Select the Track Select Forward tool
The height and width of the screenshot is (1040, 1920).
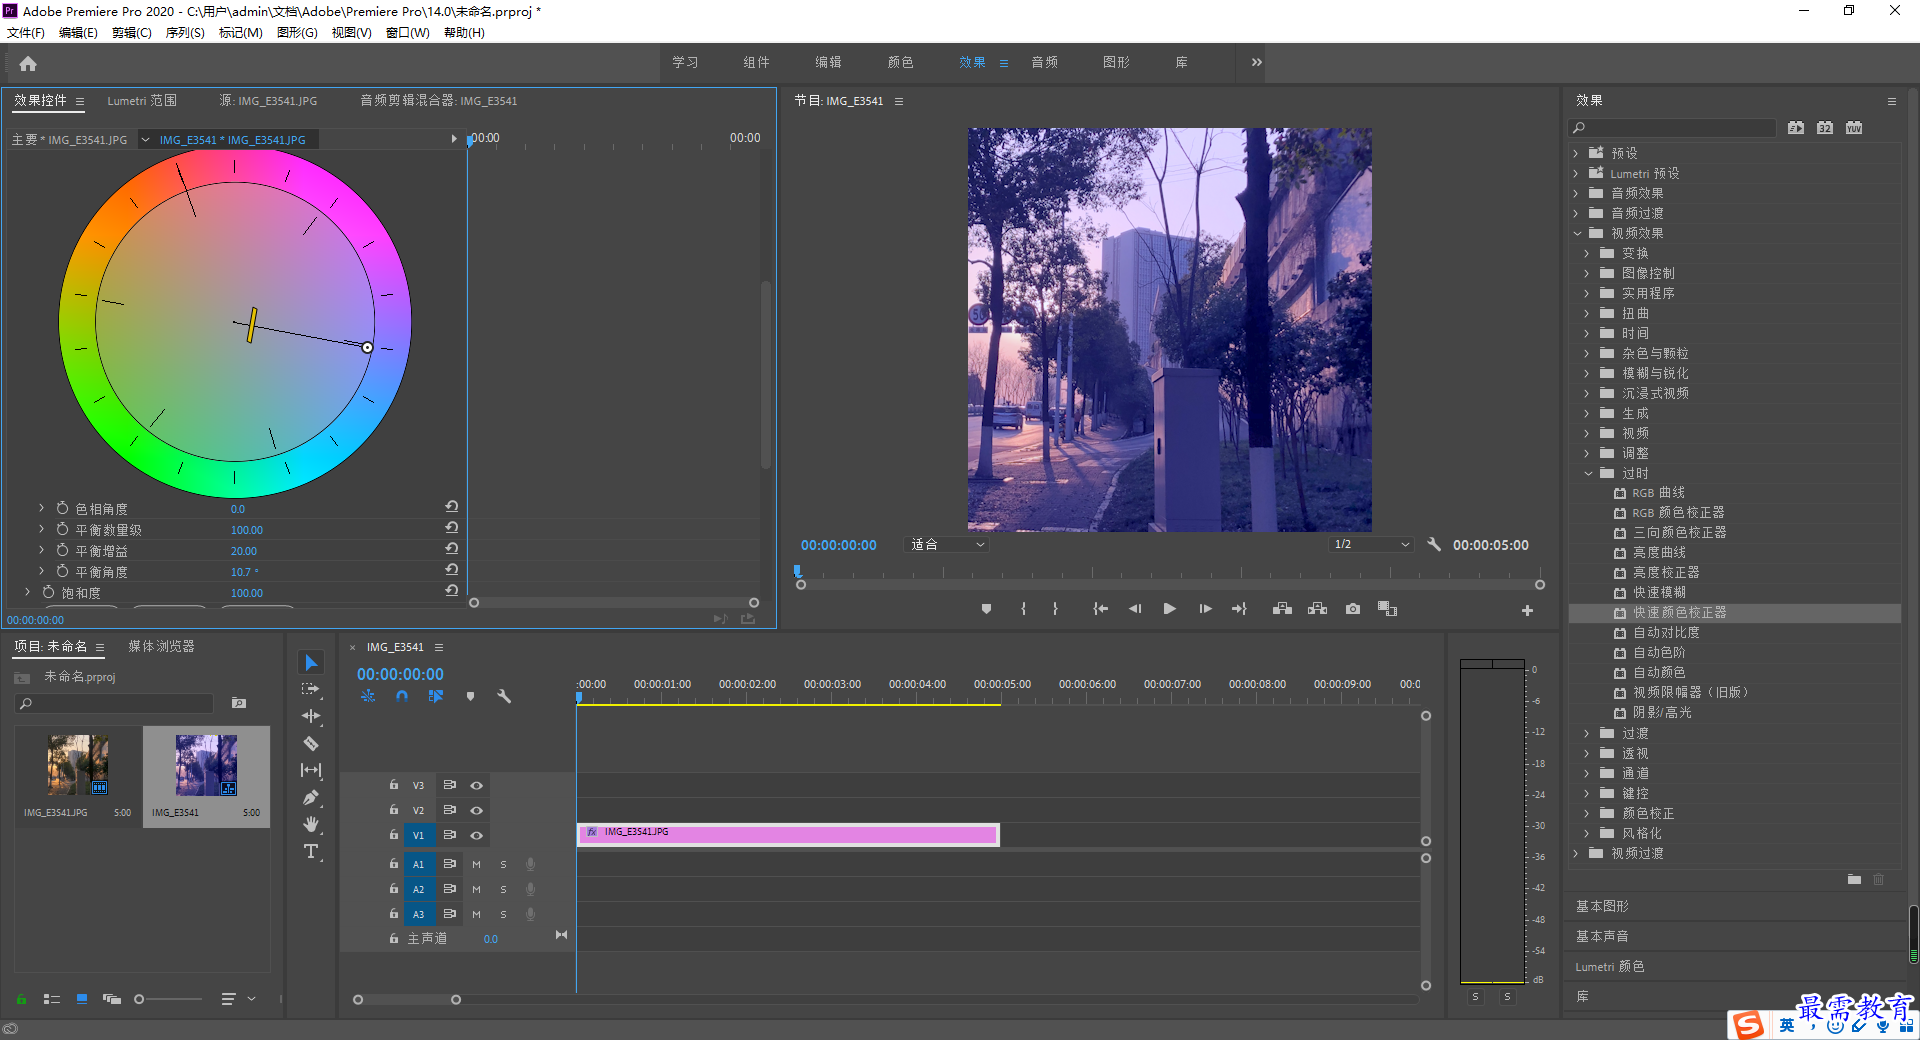coord(311,689)
